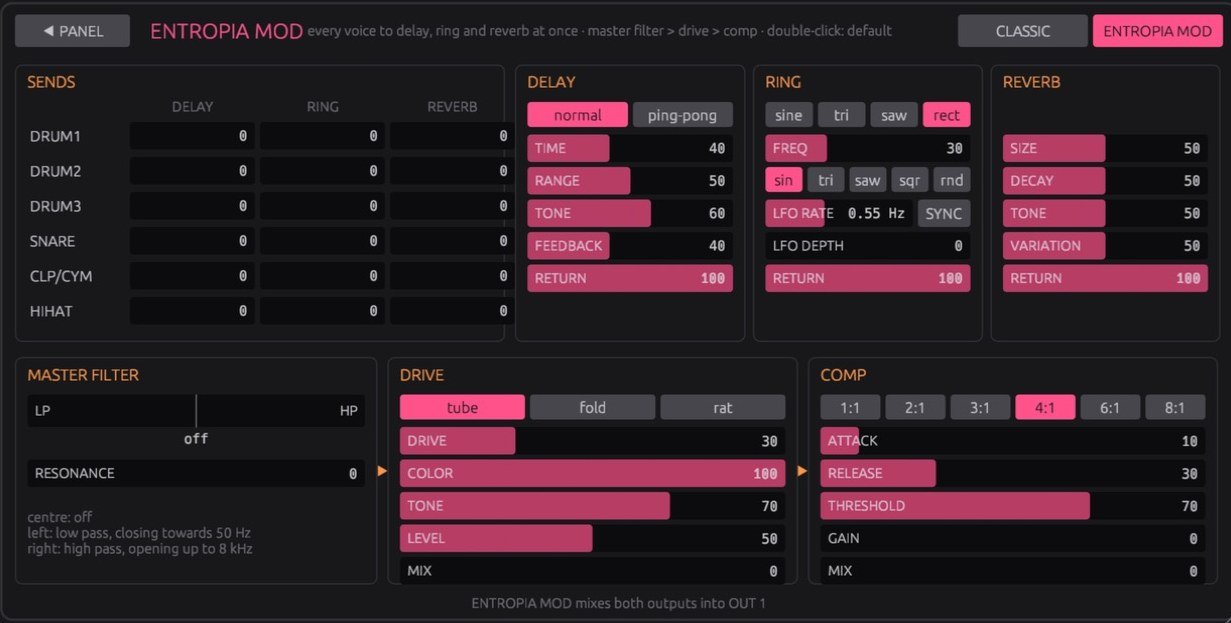This screenshot has height=623, width=1231.
Task: Adjust the compressor RELEASE slider
Action: (x=1013, y=473)
